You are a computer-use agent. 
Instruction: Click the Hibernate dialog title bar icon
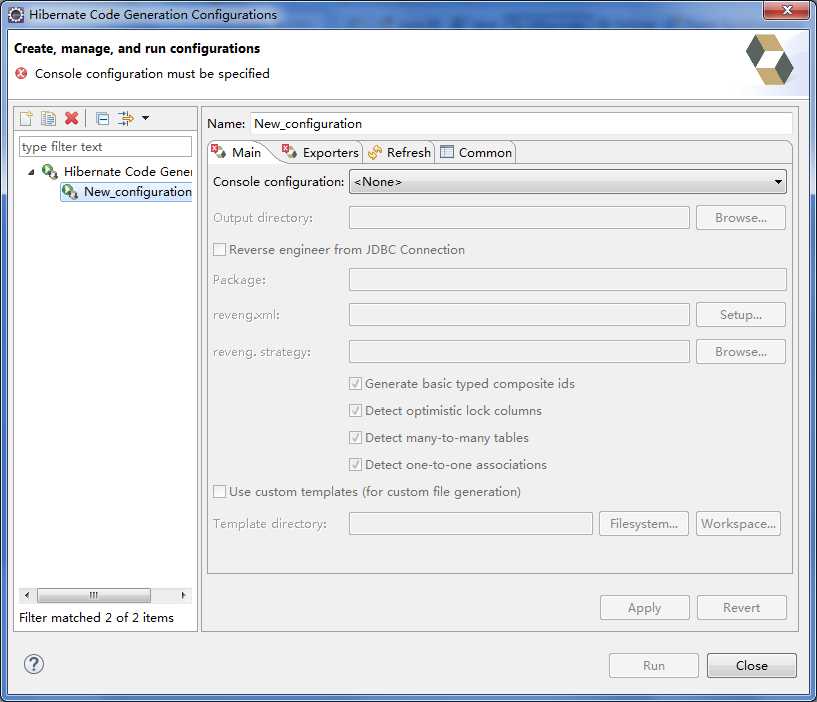[x=16, y=15]
